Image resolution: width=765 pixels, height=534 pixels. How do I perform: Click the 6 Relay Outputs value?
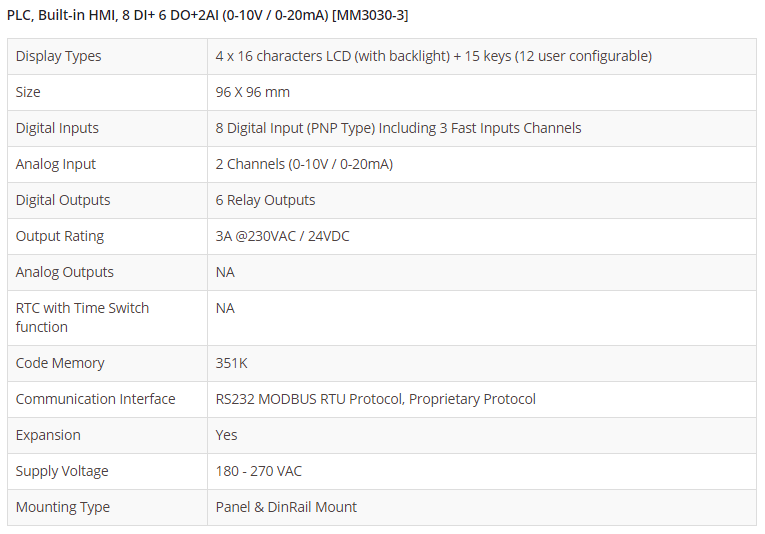tap(265, 200)
